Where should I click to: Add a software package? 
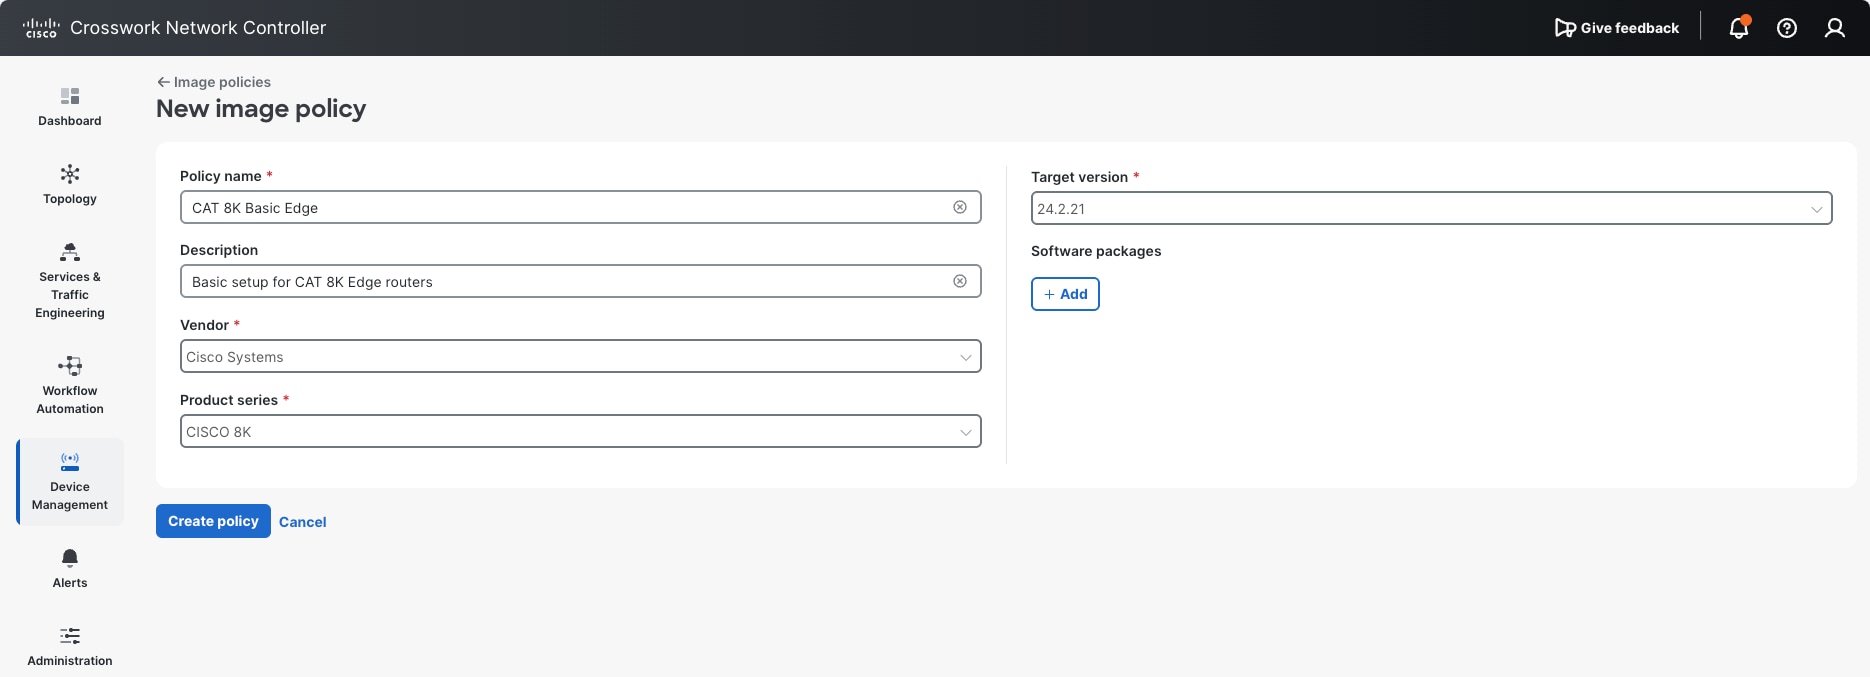(x=1065, y=294)
